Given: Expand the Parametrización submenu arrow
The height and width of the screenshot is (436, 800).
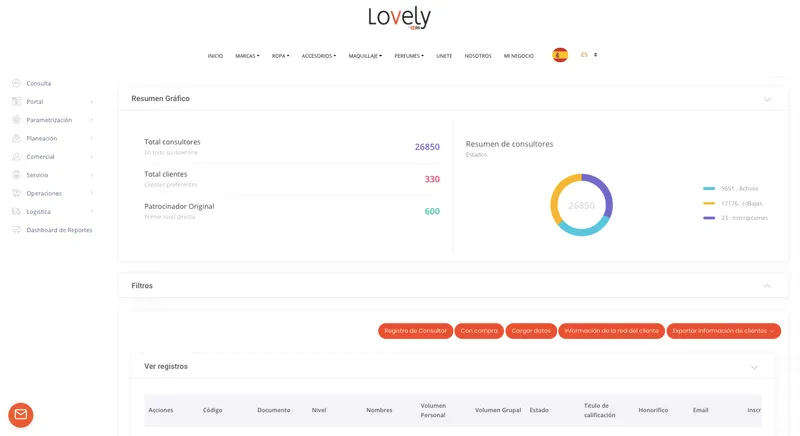Looking at the screenshot, I should point(92,120).
